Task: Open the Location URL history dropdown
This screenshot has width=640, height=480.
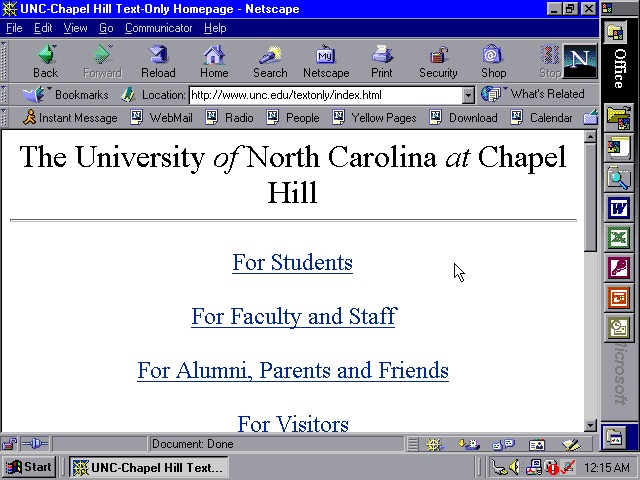Action: (468, 95)
